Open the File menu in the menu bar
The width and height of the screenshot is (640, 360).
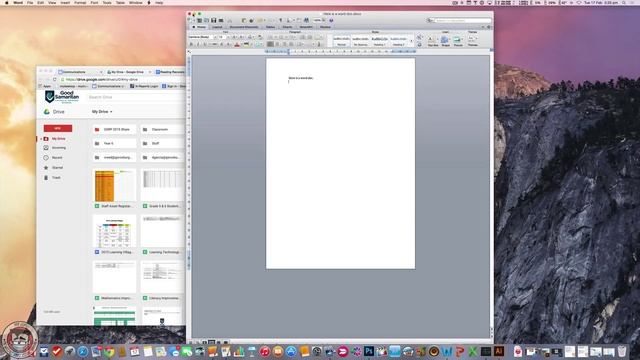[x=30, y=2]
